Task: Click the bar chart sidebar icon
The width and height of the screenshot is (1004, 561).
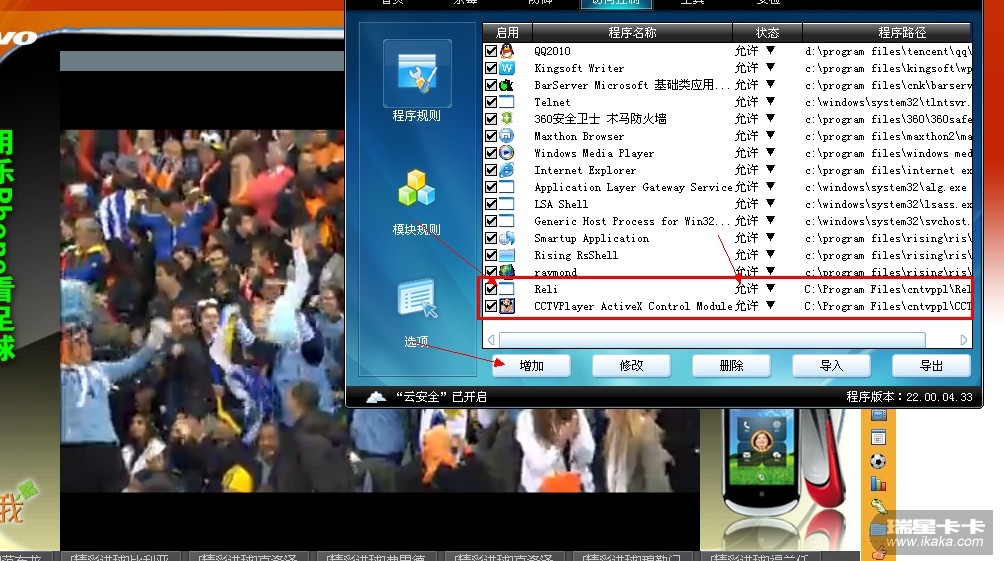Action: tap(878, 484)
